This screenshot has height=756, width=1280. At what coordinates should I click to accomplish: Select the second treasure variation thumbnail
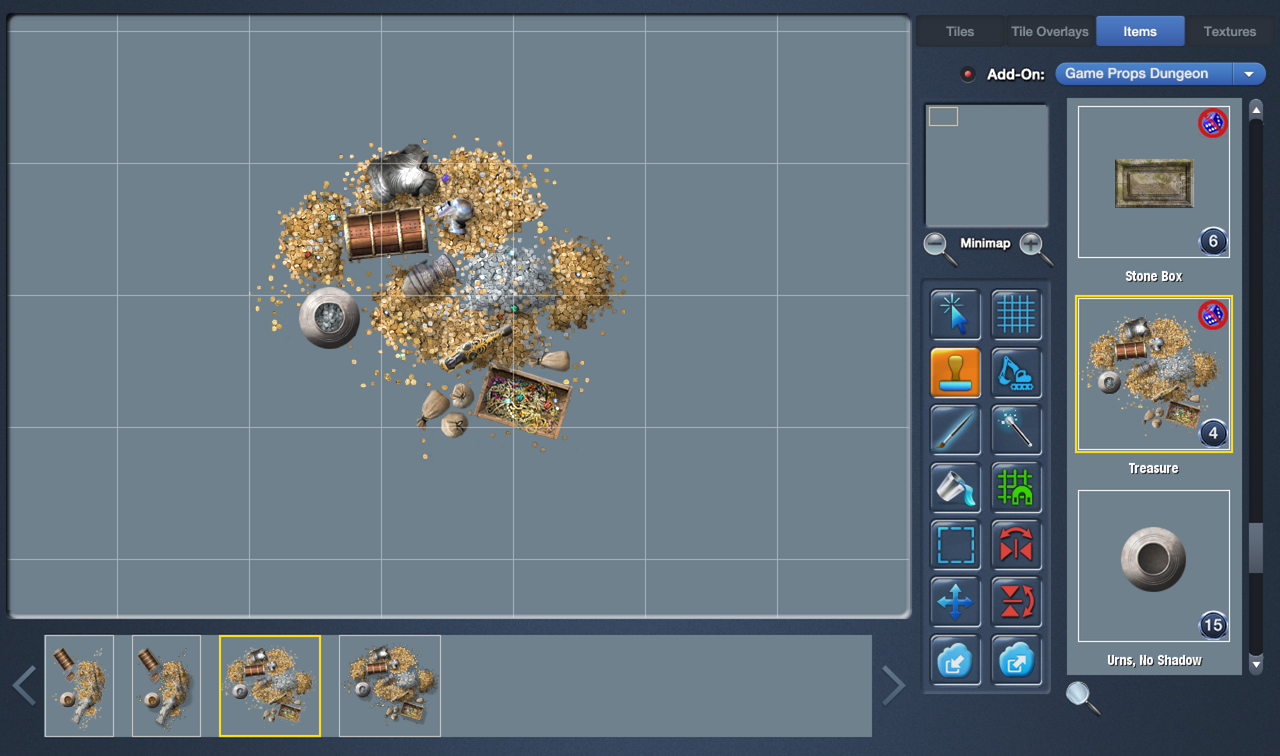(166, 686)
